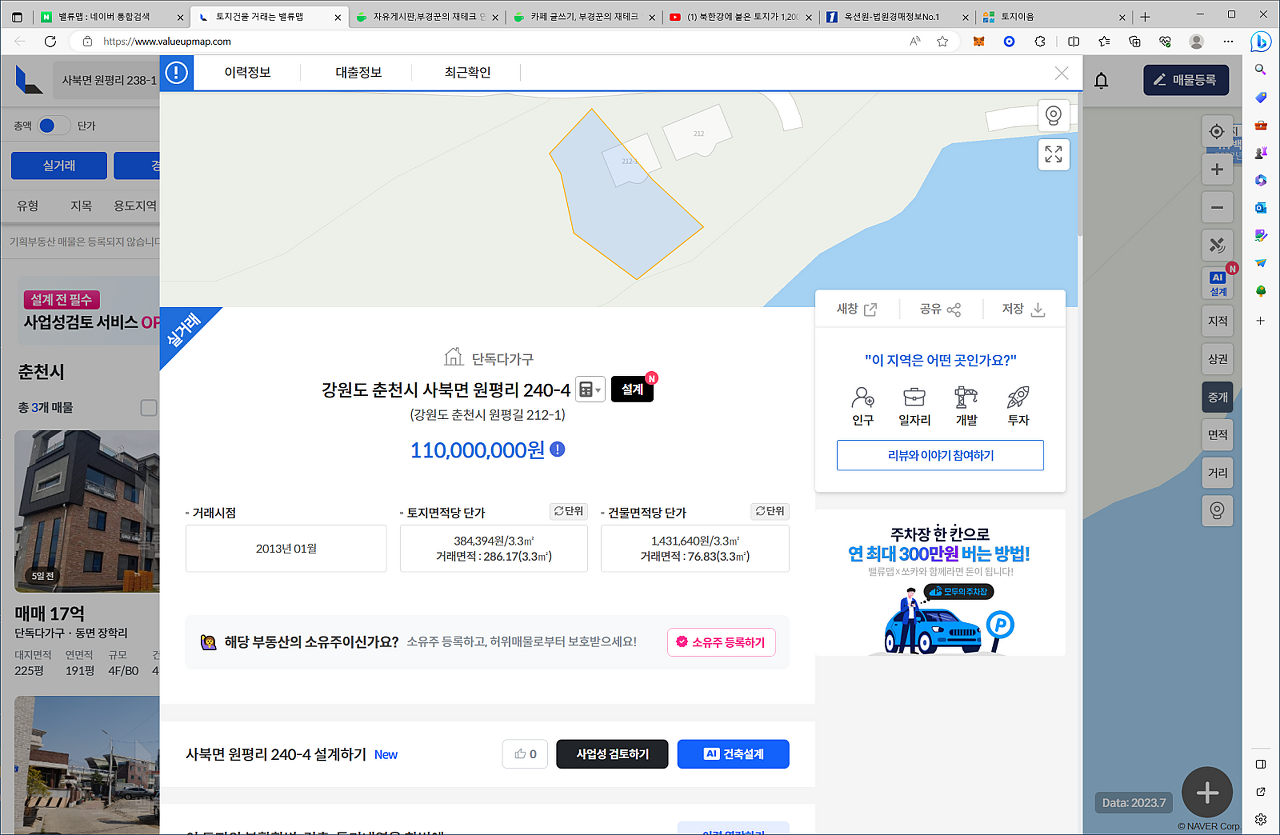Screen dimensions: 1280x835
Task: Open the 개발 development info icon
Action: pos(966,407)
